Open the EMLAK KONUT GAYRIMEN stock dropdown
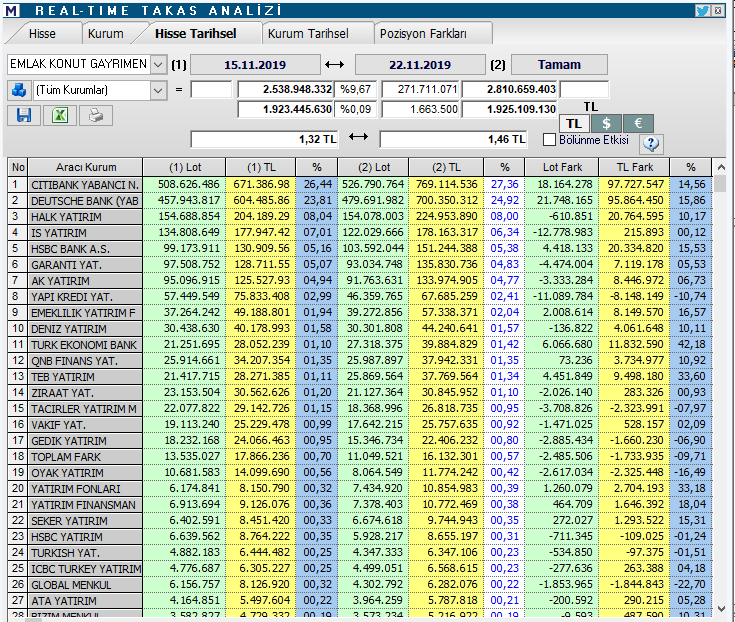Screen dimensions: 735x622 point(158,64)
